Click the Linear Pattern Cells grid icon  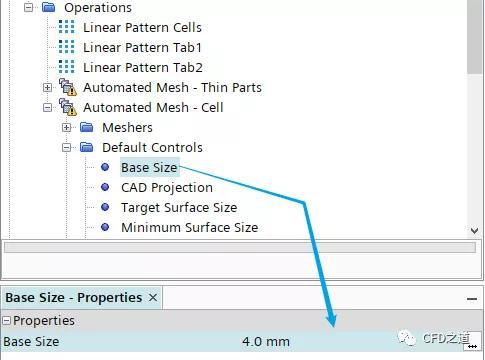(66, 27)
